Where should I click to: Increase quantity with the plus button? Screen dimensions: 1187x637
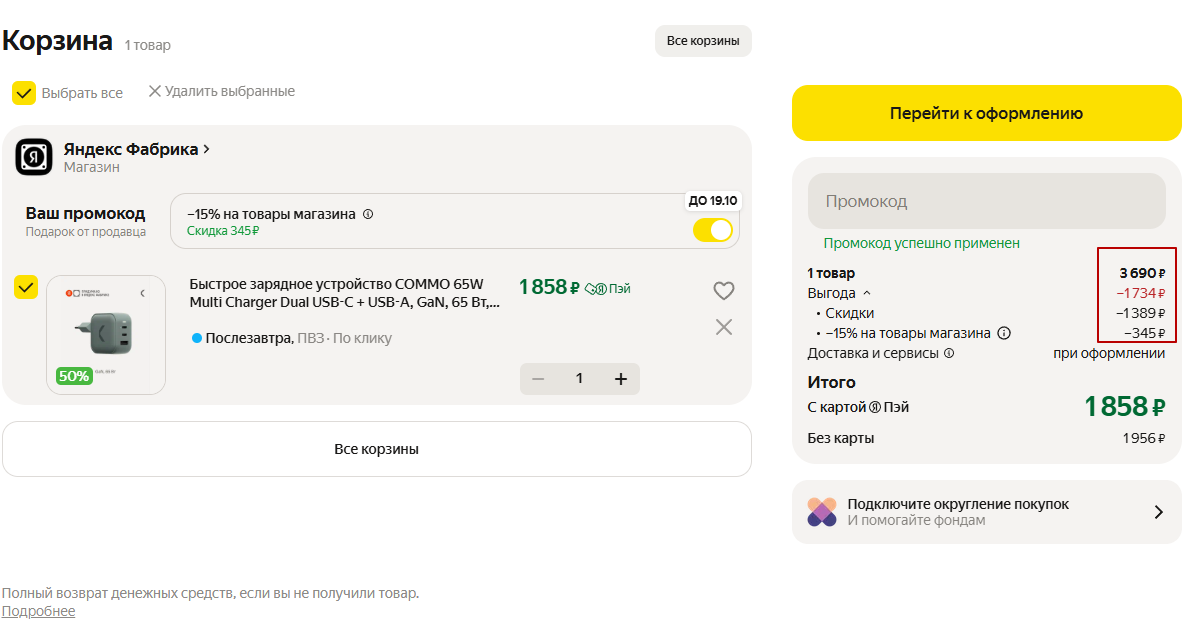[620, 379]
